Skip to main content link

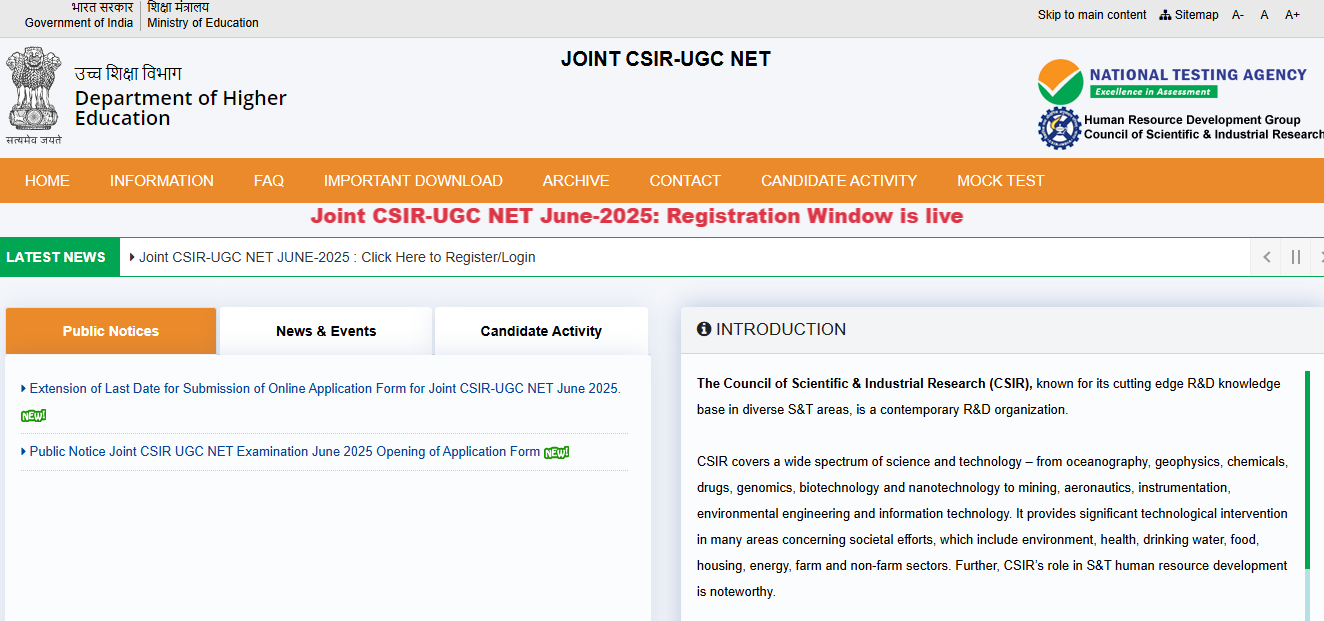[1092, 15]
